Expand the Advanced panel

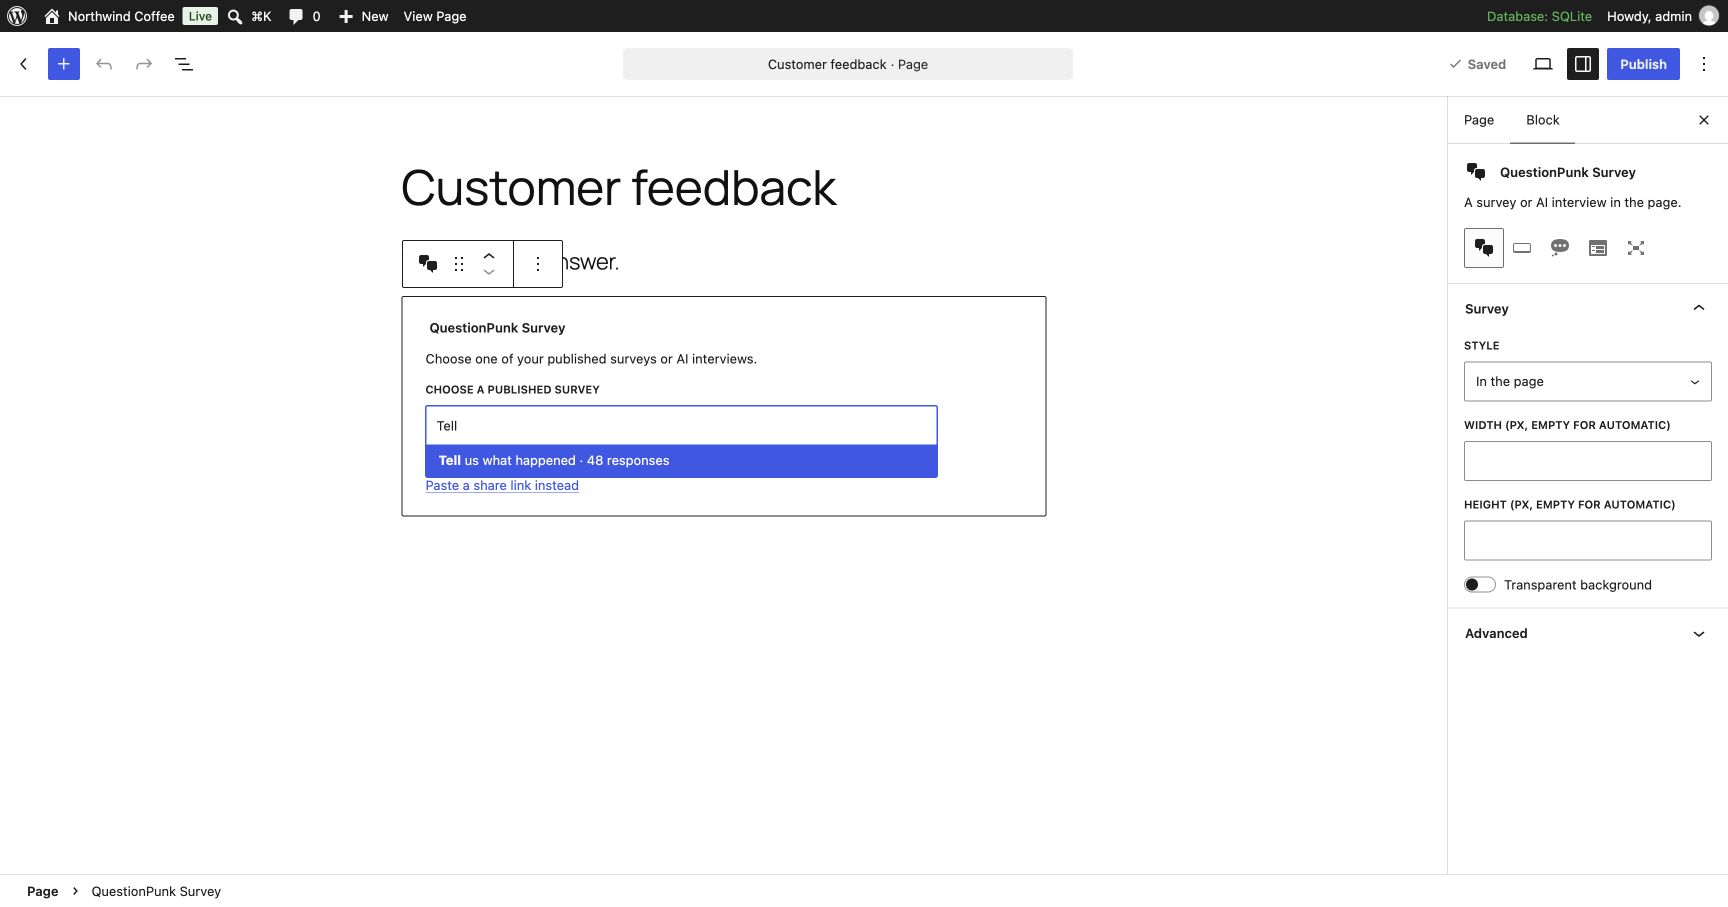(1588, 633)
